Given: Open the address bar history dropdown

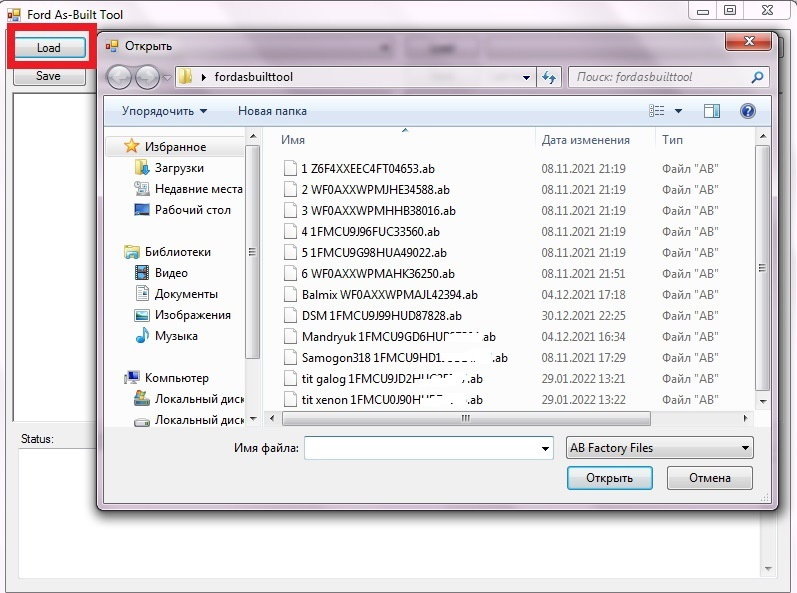Looking at the screenshot, I should (526, 77).
